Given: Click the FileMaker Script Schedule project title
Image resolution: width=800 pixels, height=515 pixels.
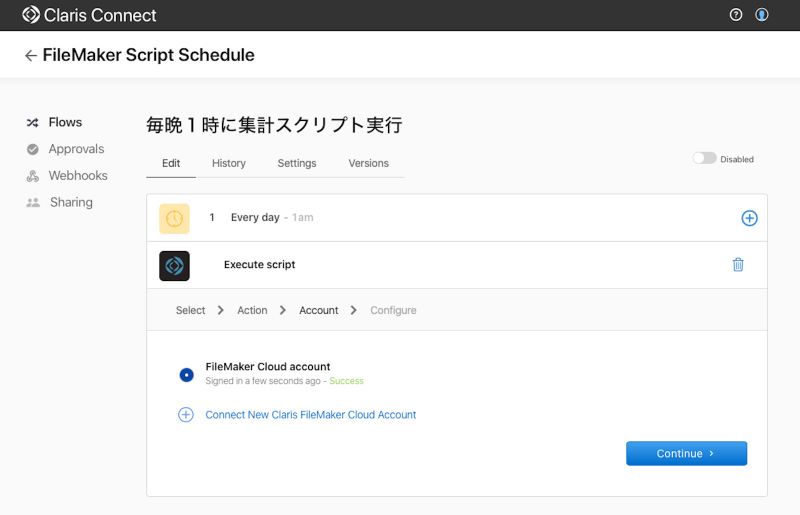Looking at the screenshot, I should (x=148, y=55).
